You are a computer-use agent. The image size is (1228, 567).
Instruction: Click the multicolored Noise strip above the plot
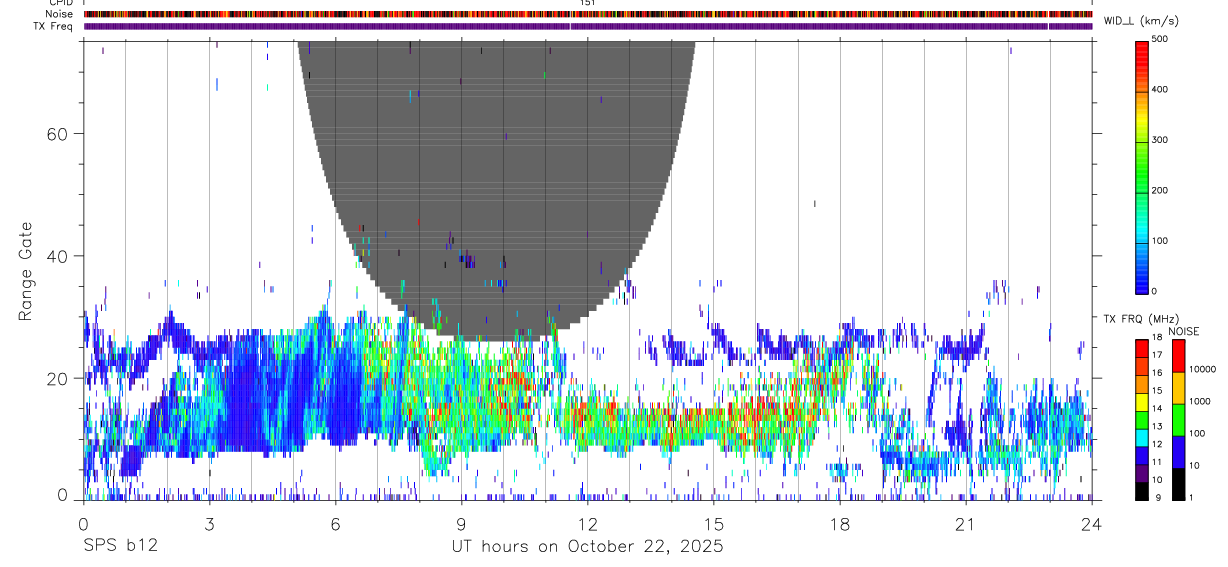tap(588, 14)
